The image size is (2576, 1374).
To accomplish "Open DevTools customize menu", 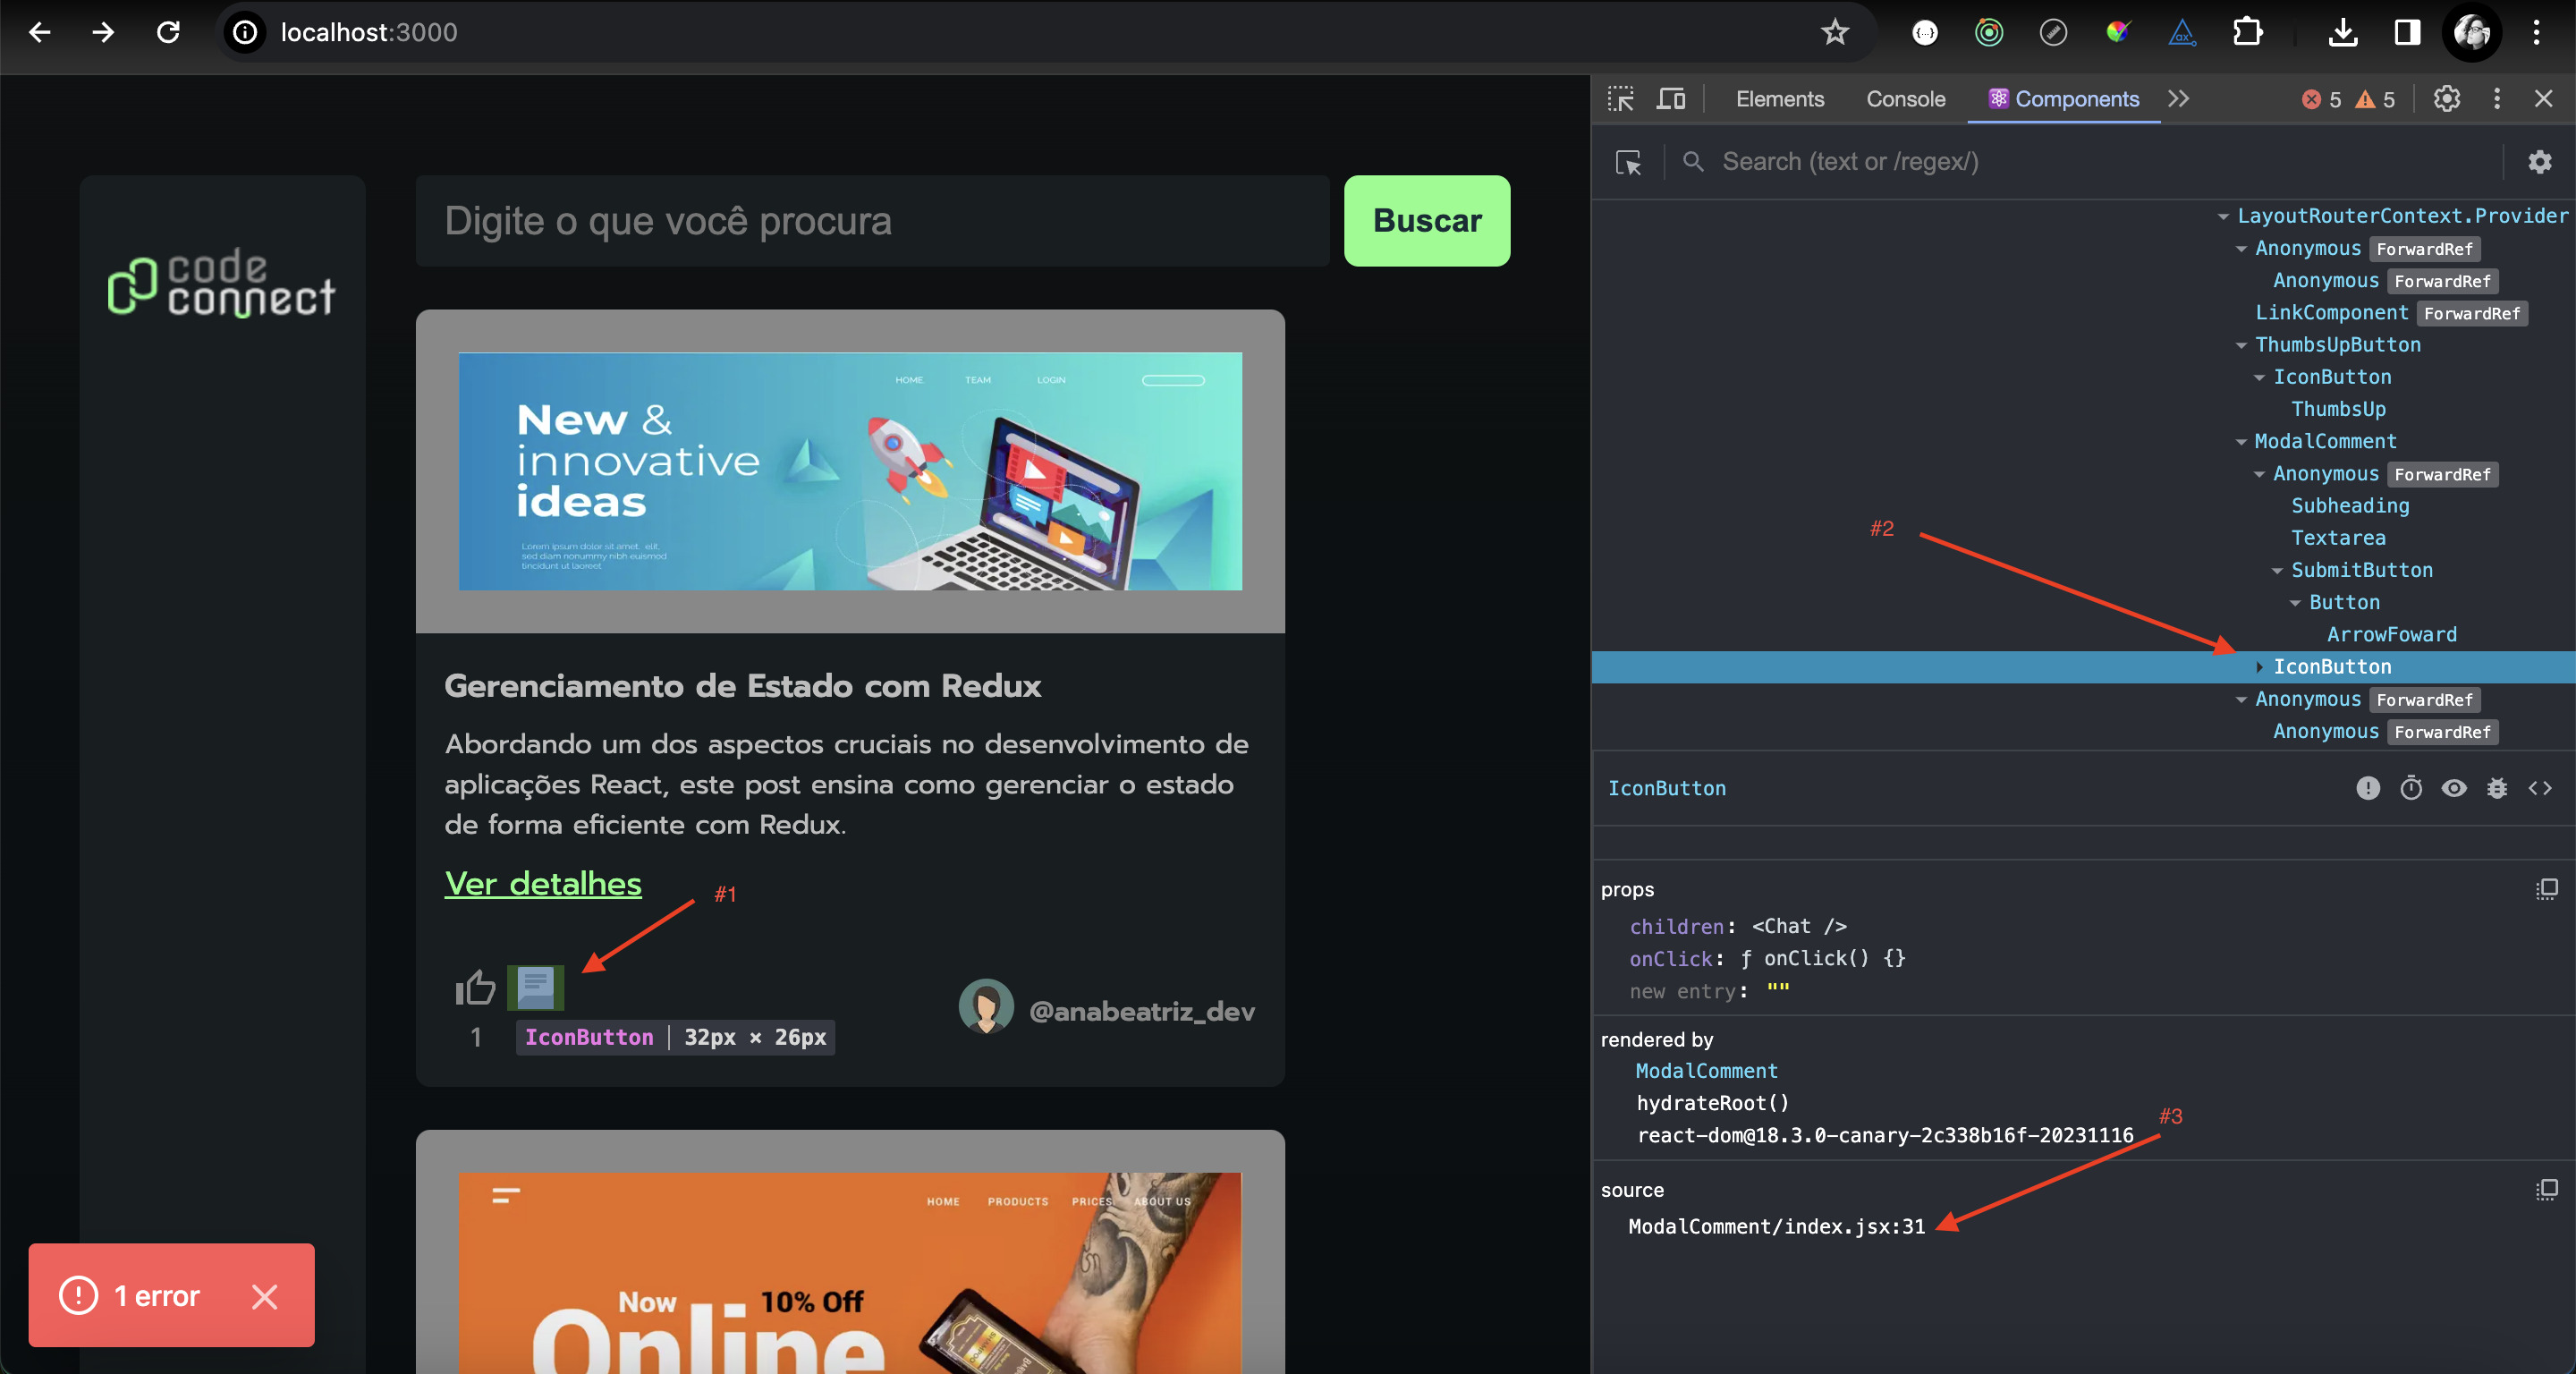I will click(x=2497, y=99).
